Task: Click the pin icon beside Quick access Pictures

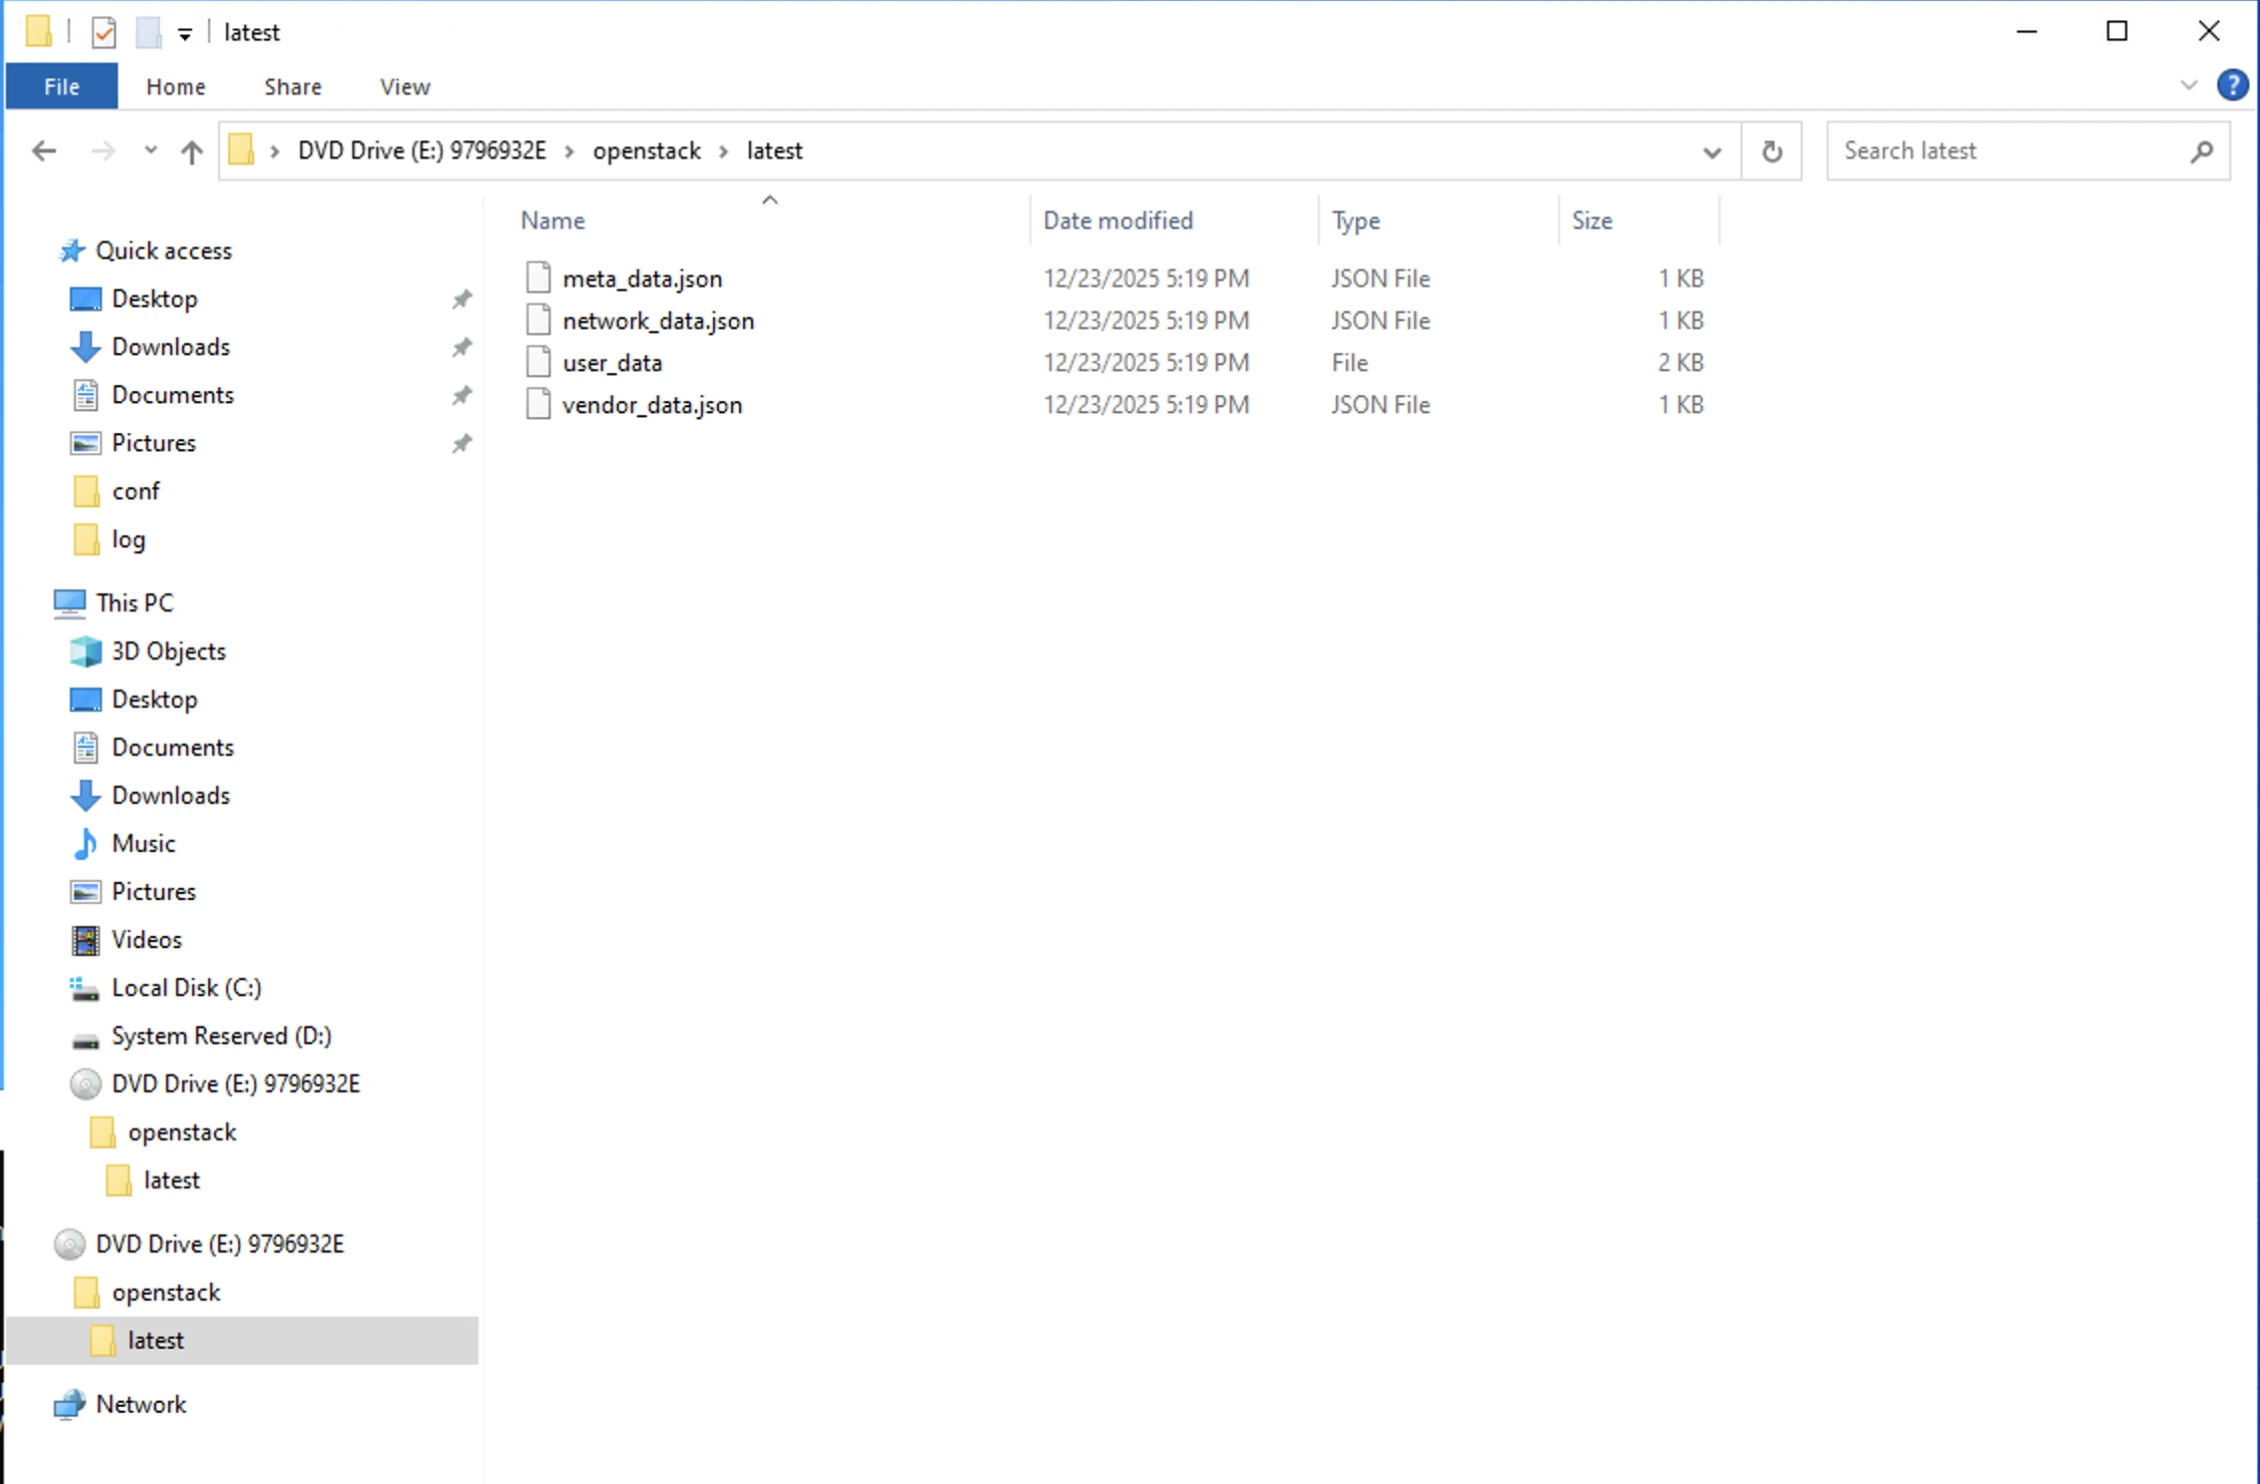Action: (x=461, y=443)
